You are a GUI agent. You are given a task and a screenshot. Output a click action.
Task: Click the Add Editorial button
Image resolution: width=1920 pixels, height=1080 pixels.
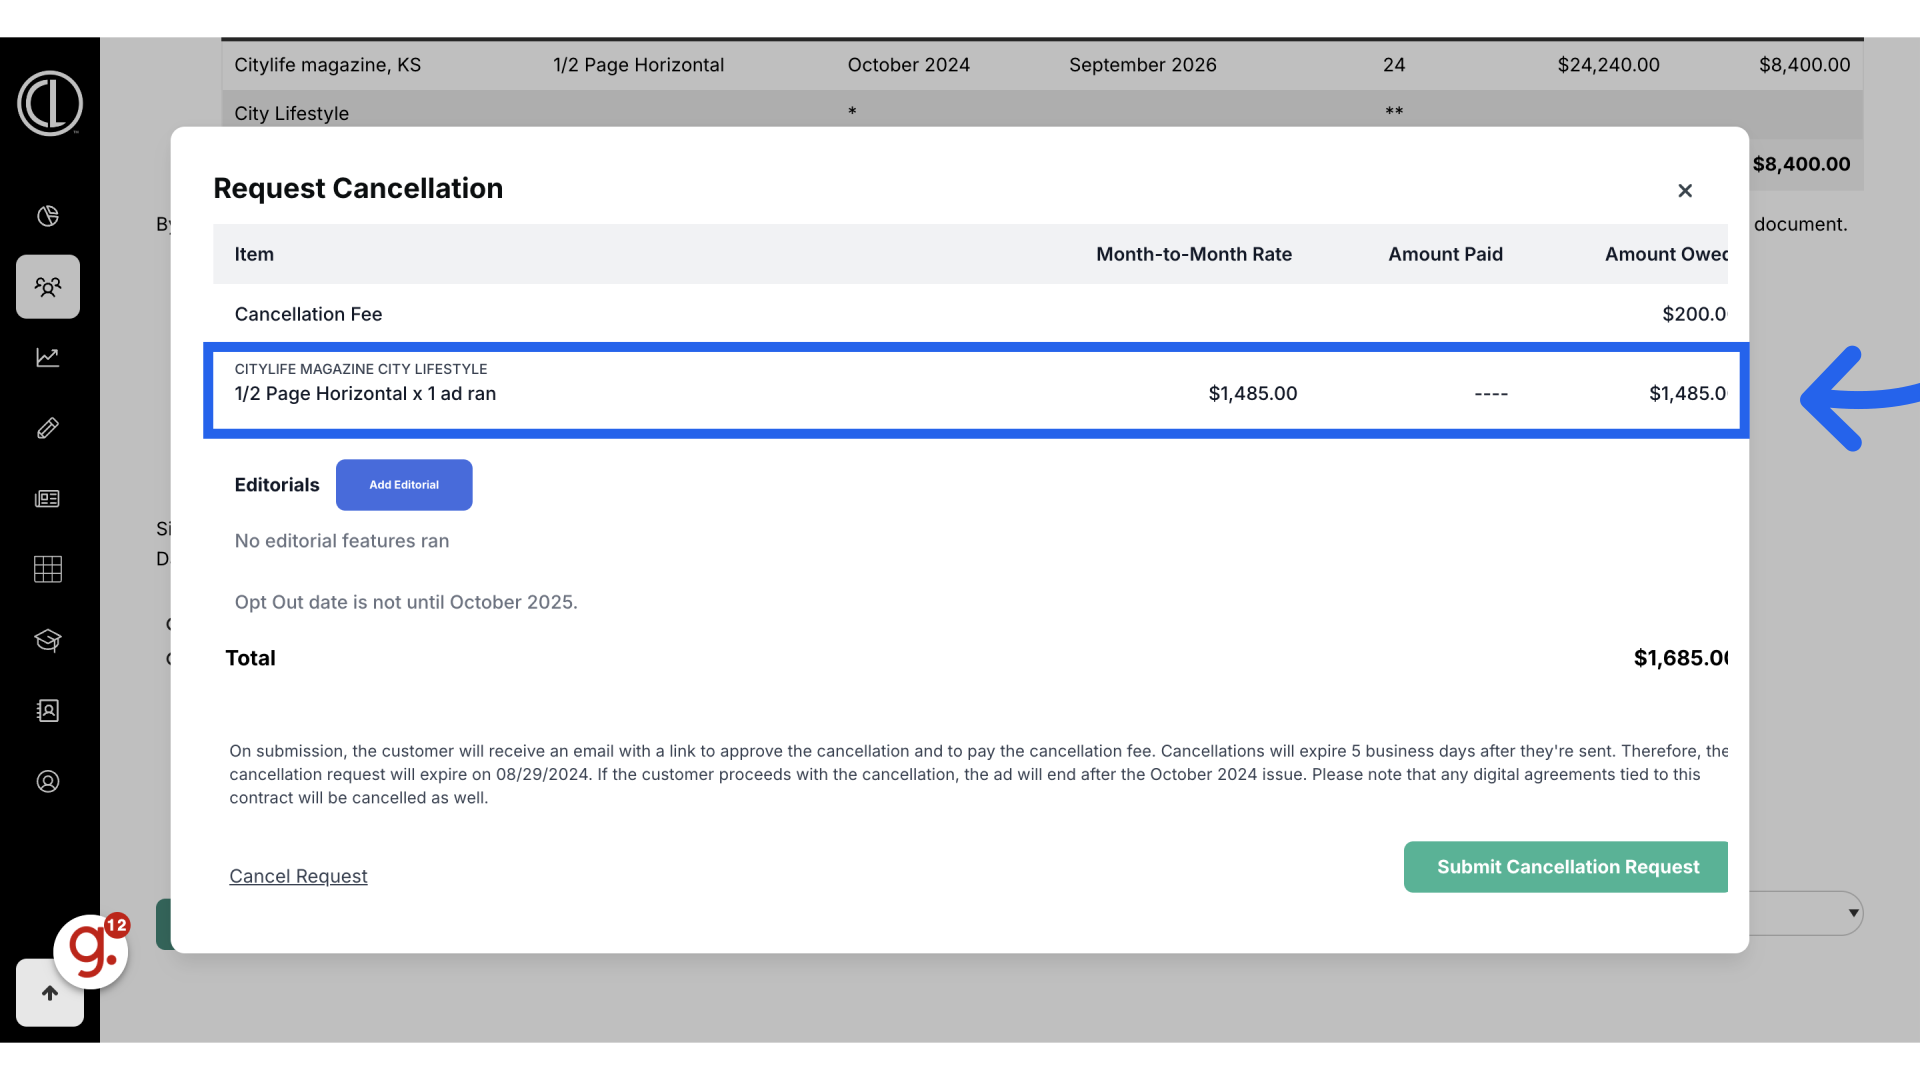point(404,485)
